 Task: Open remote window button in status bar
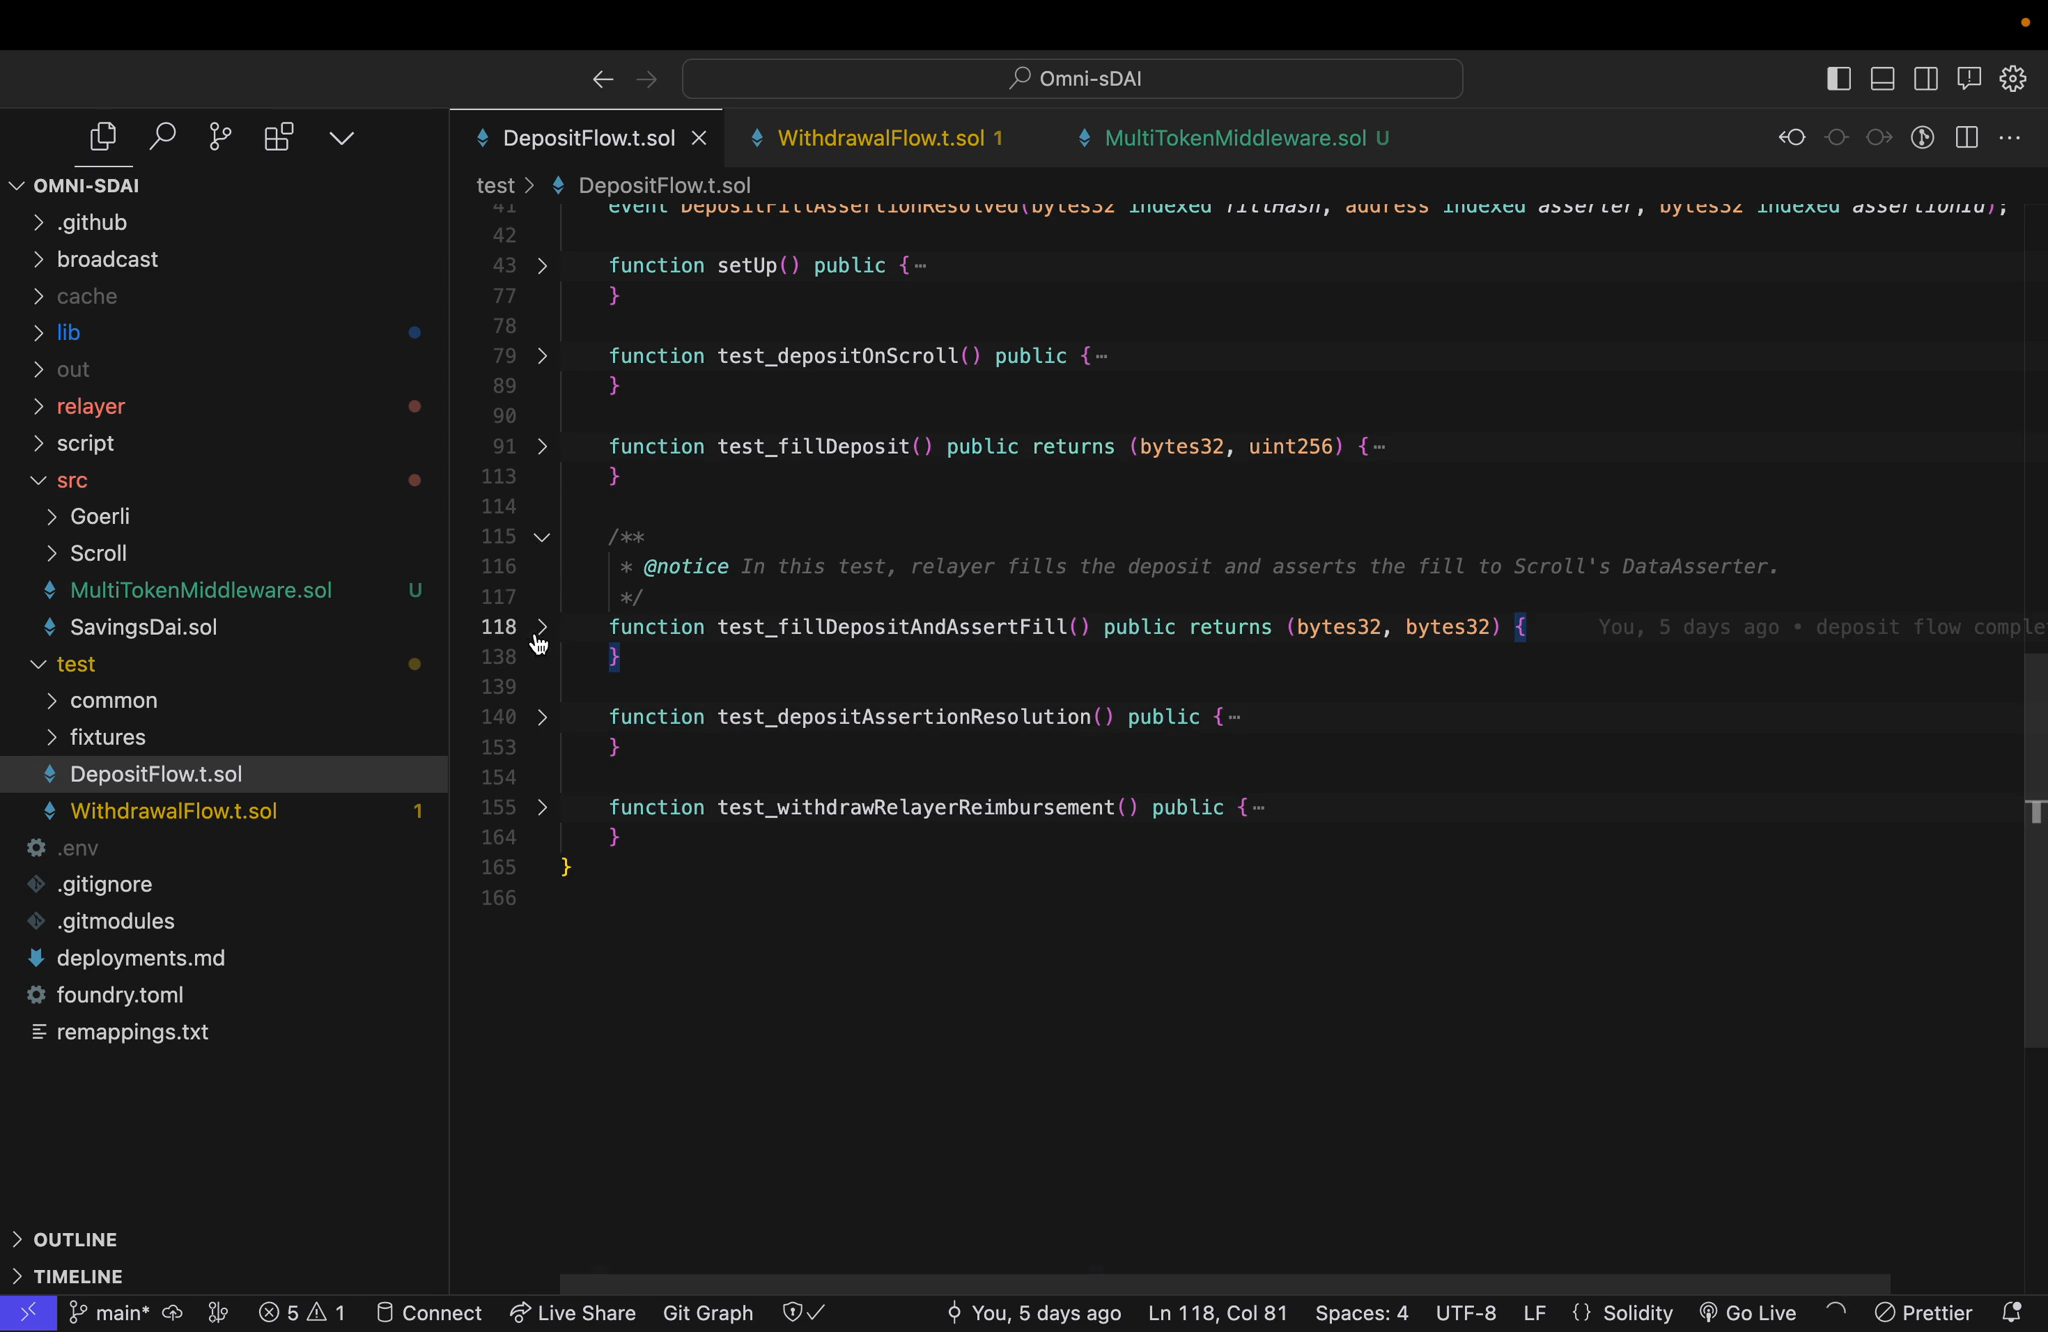tap(29, 1313)
